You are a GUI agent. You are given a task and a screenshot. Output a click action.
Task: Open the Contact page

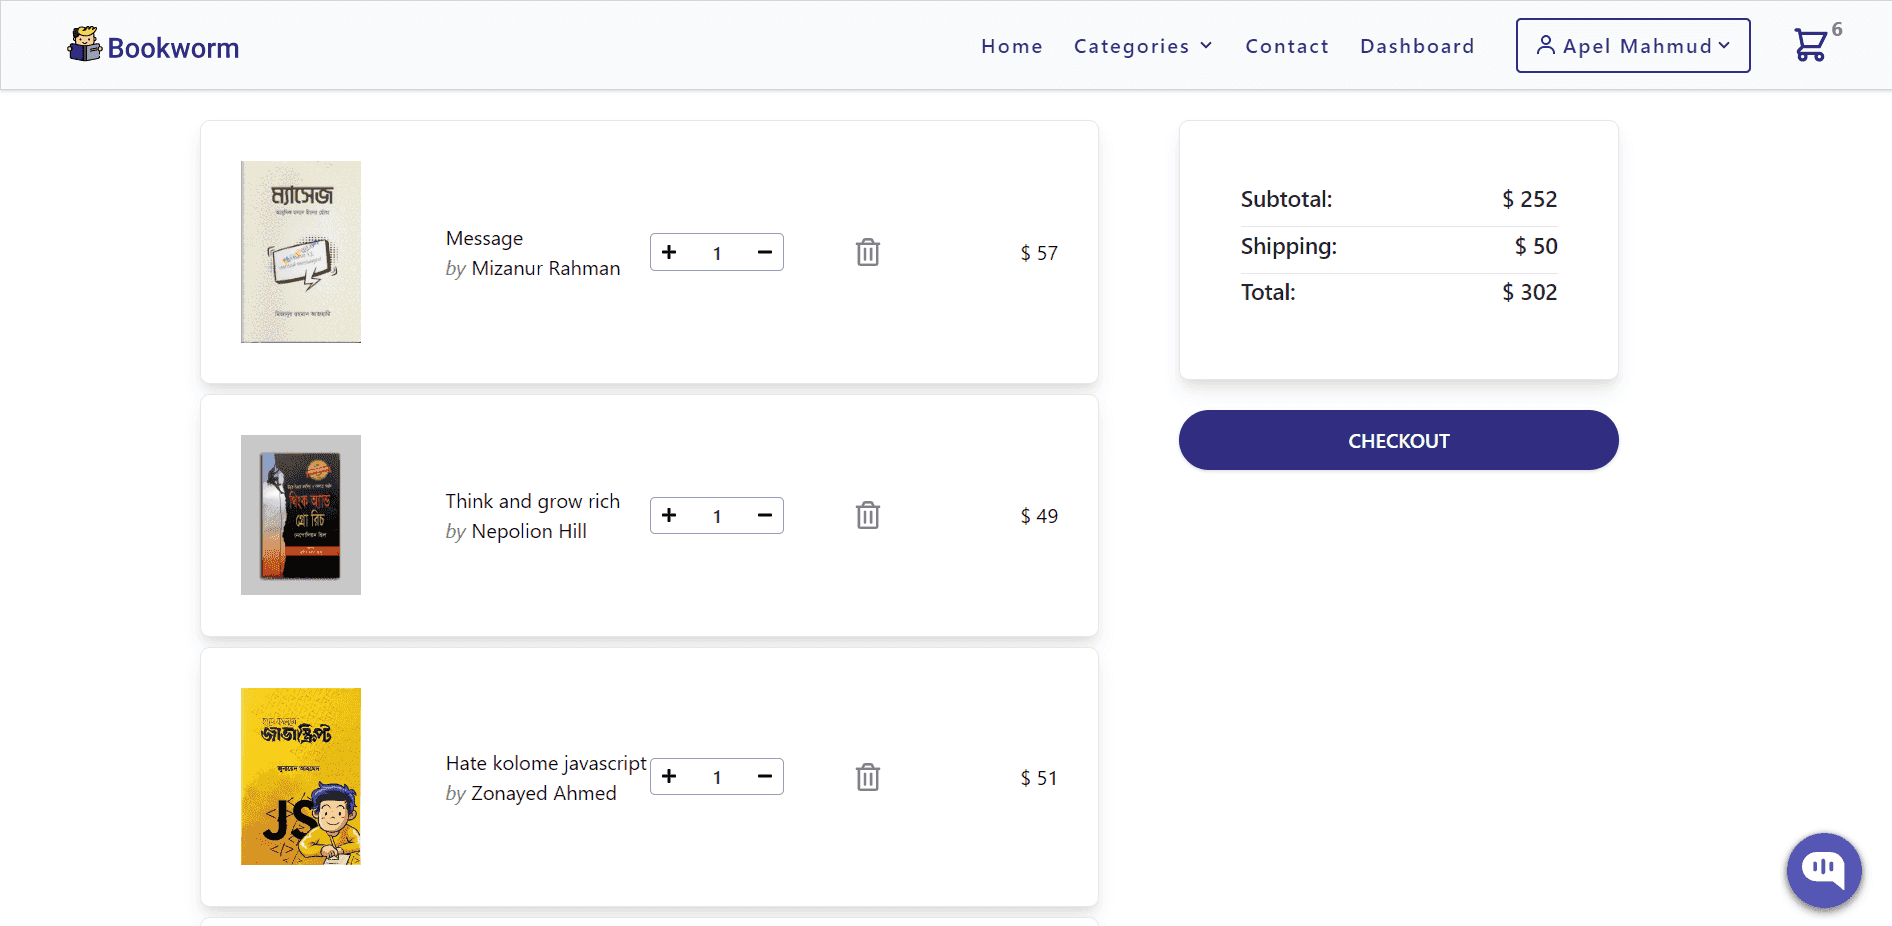click(x=1287, y=46)
